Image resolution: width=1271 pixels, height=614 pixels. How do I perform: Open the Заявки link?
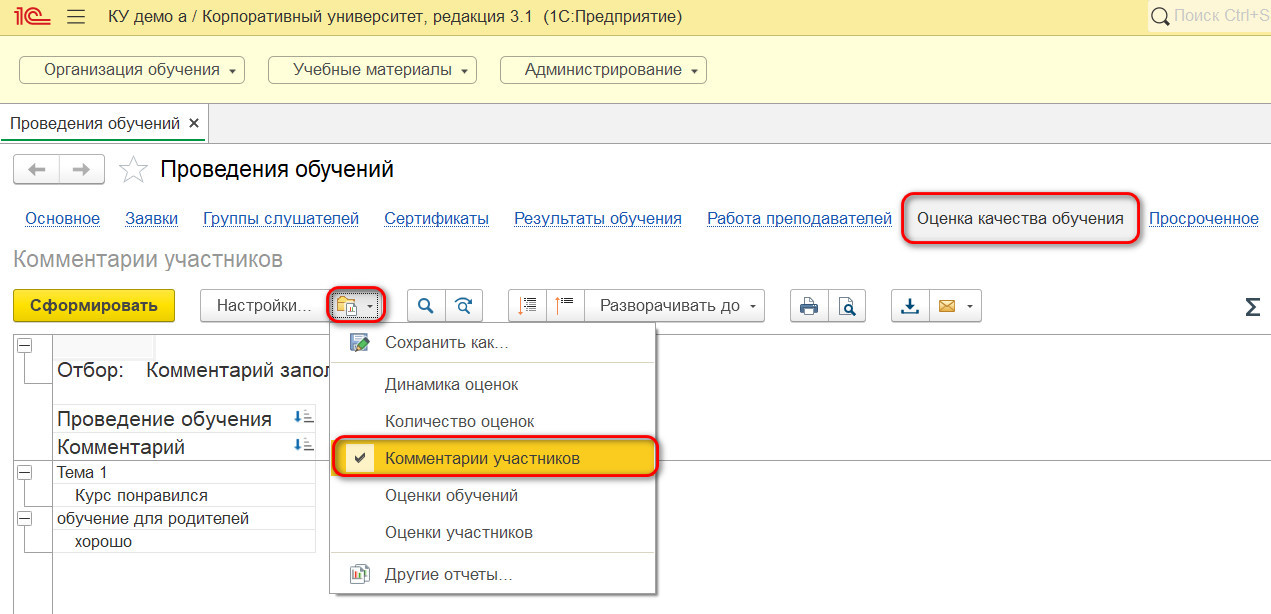(x=152, y=218)
